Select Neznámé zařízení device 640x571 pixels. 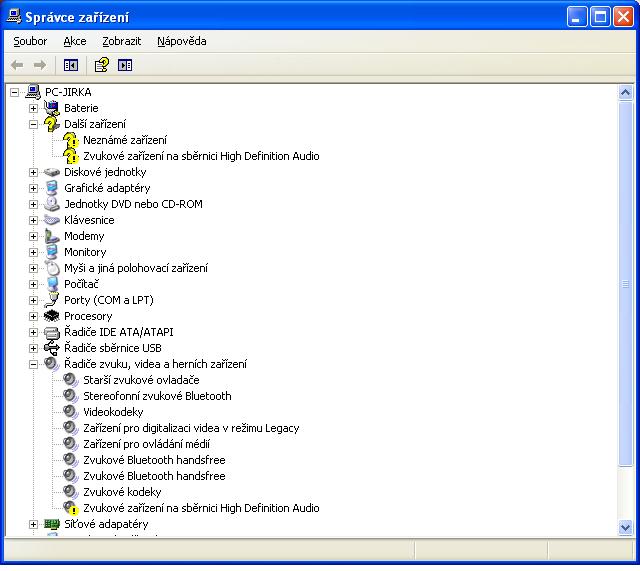(125, 140)
